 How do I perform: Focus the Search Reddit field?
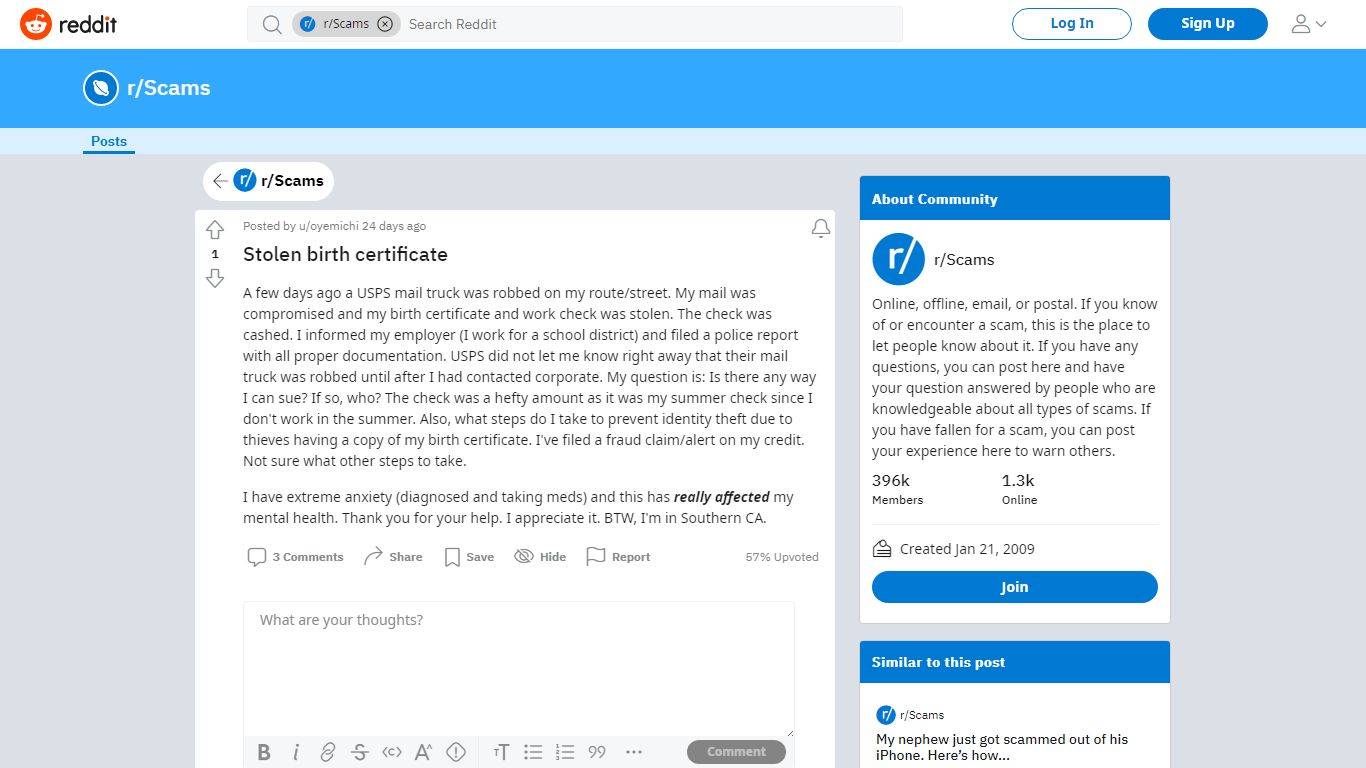650,24
